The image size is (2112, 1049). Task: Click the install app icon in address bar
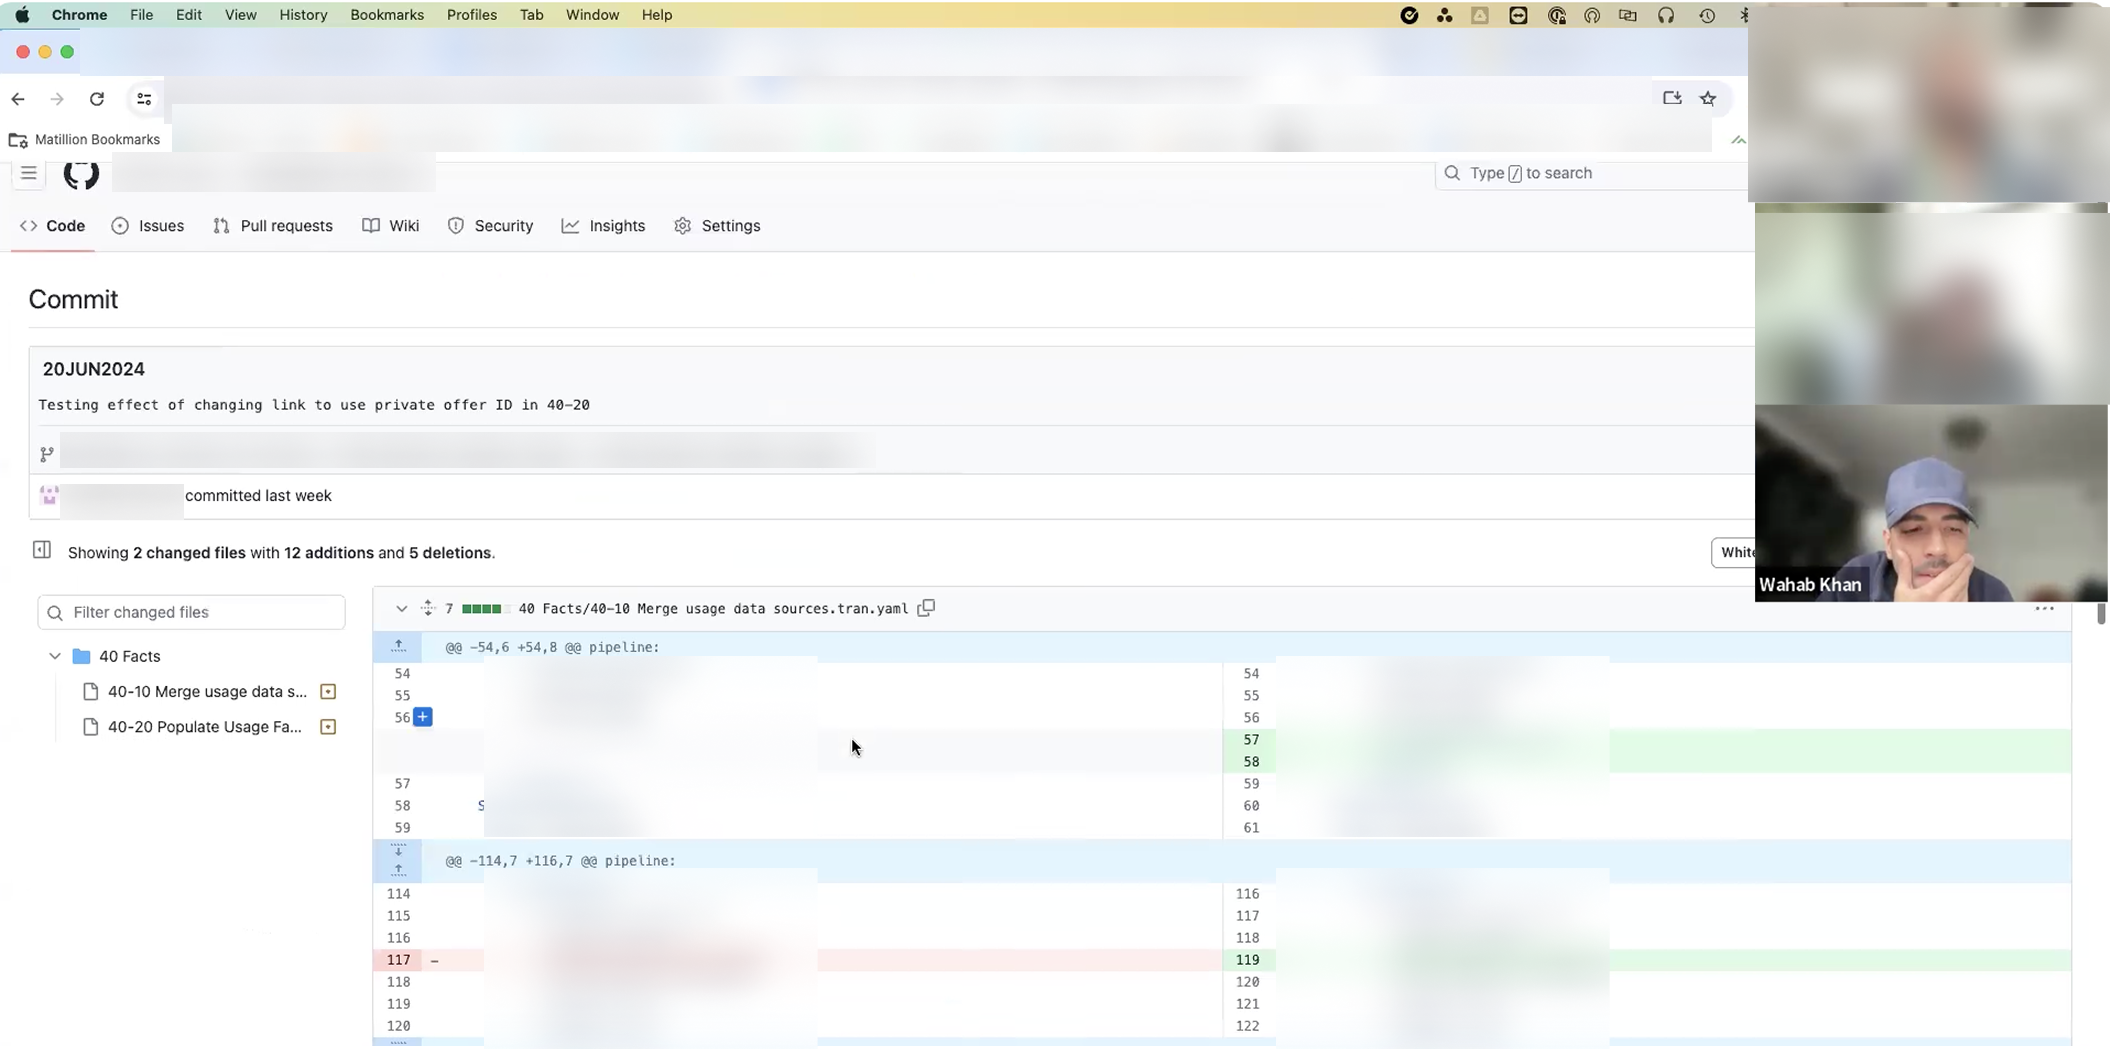(x=1672, y=98)
